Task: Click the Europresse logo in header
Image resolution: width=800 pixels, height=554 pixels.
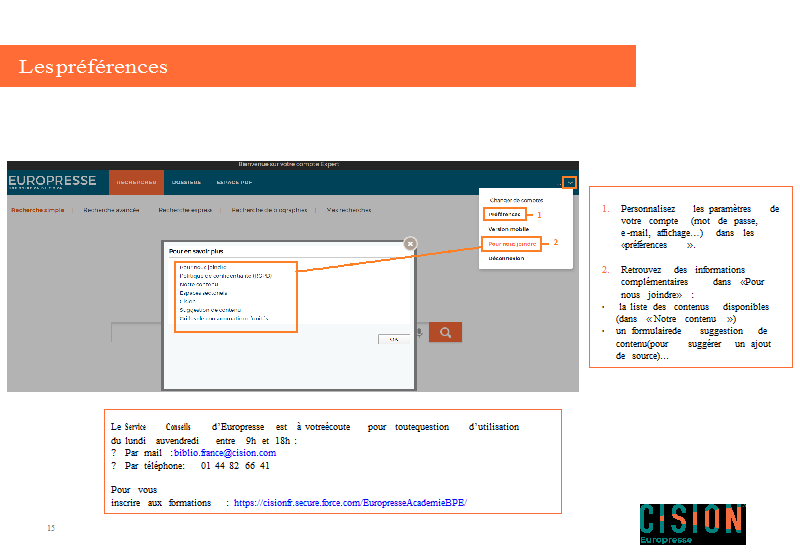Action: tap(53, 181)
